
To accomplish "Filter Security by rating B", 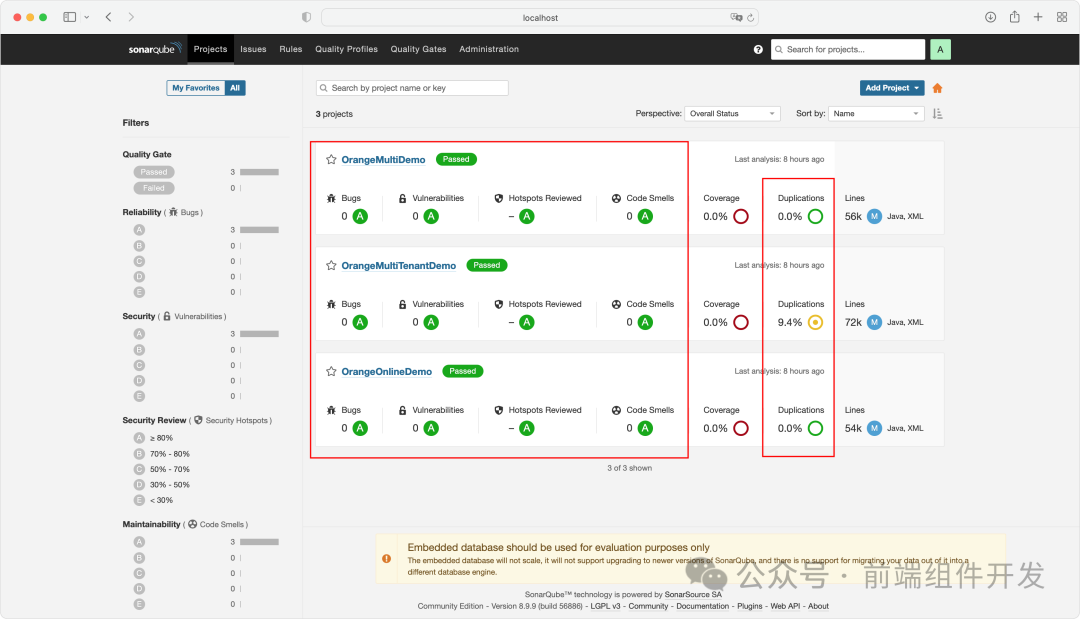I will (139, 350).
